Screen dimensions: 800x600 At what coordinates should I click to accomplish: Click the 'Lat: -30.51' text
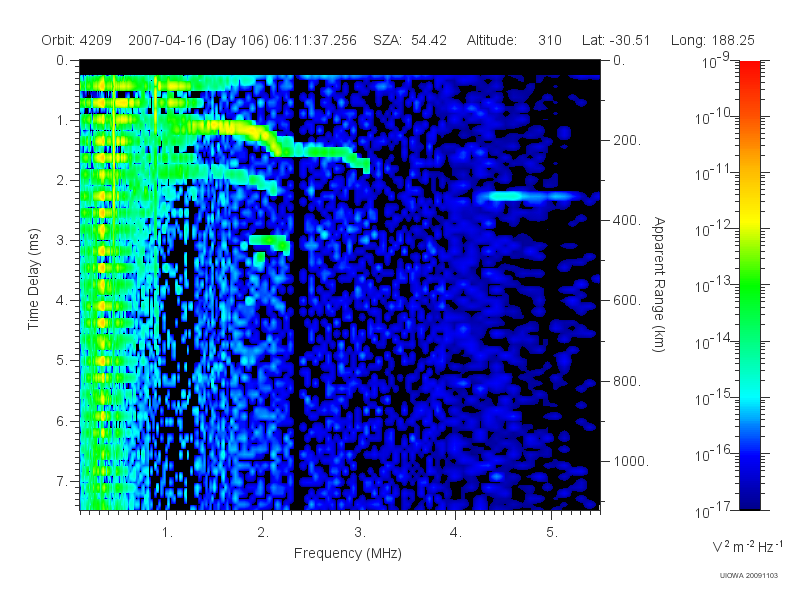coord(616,40)
